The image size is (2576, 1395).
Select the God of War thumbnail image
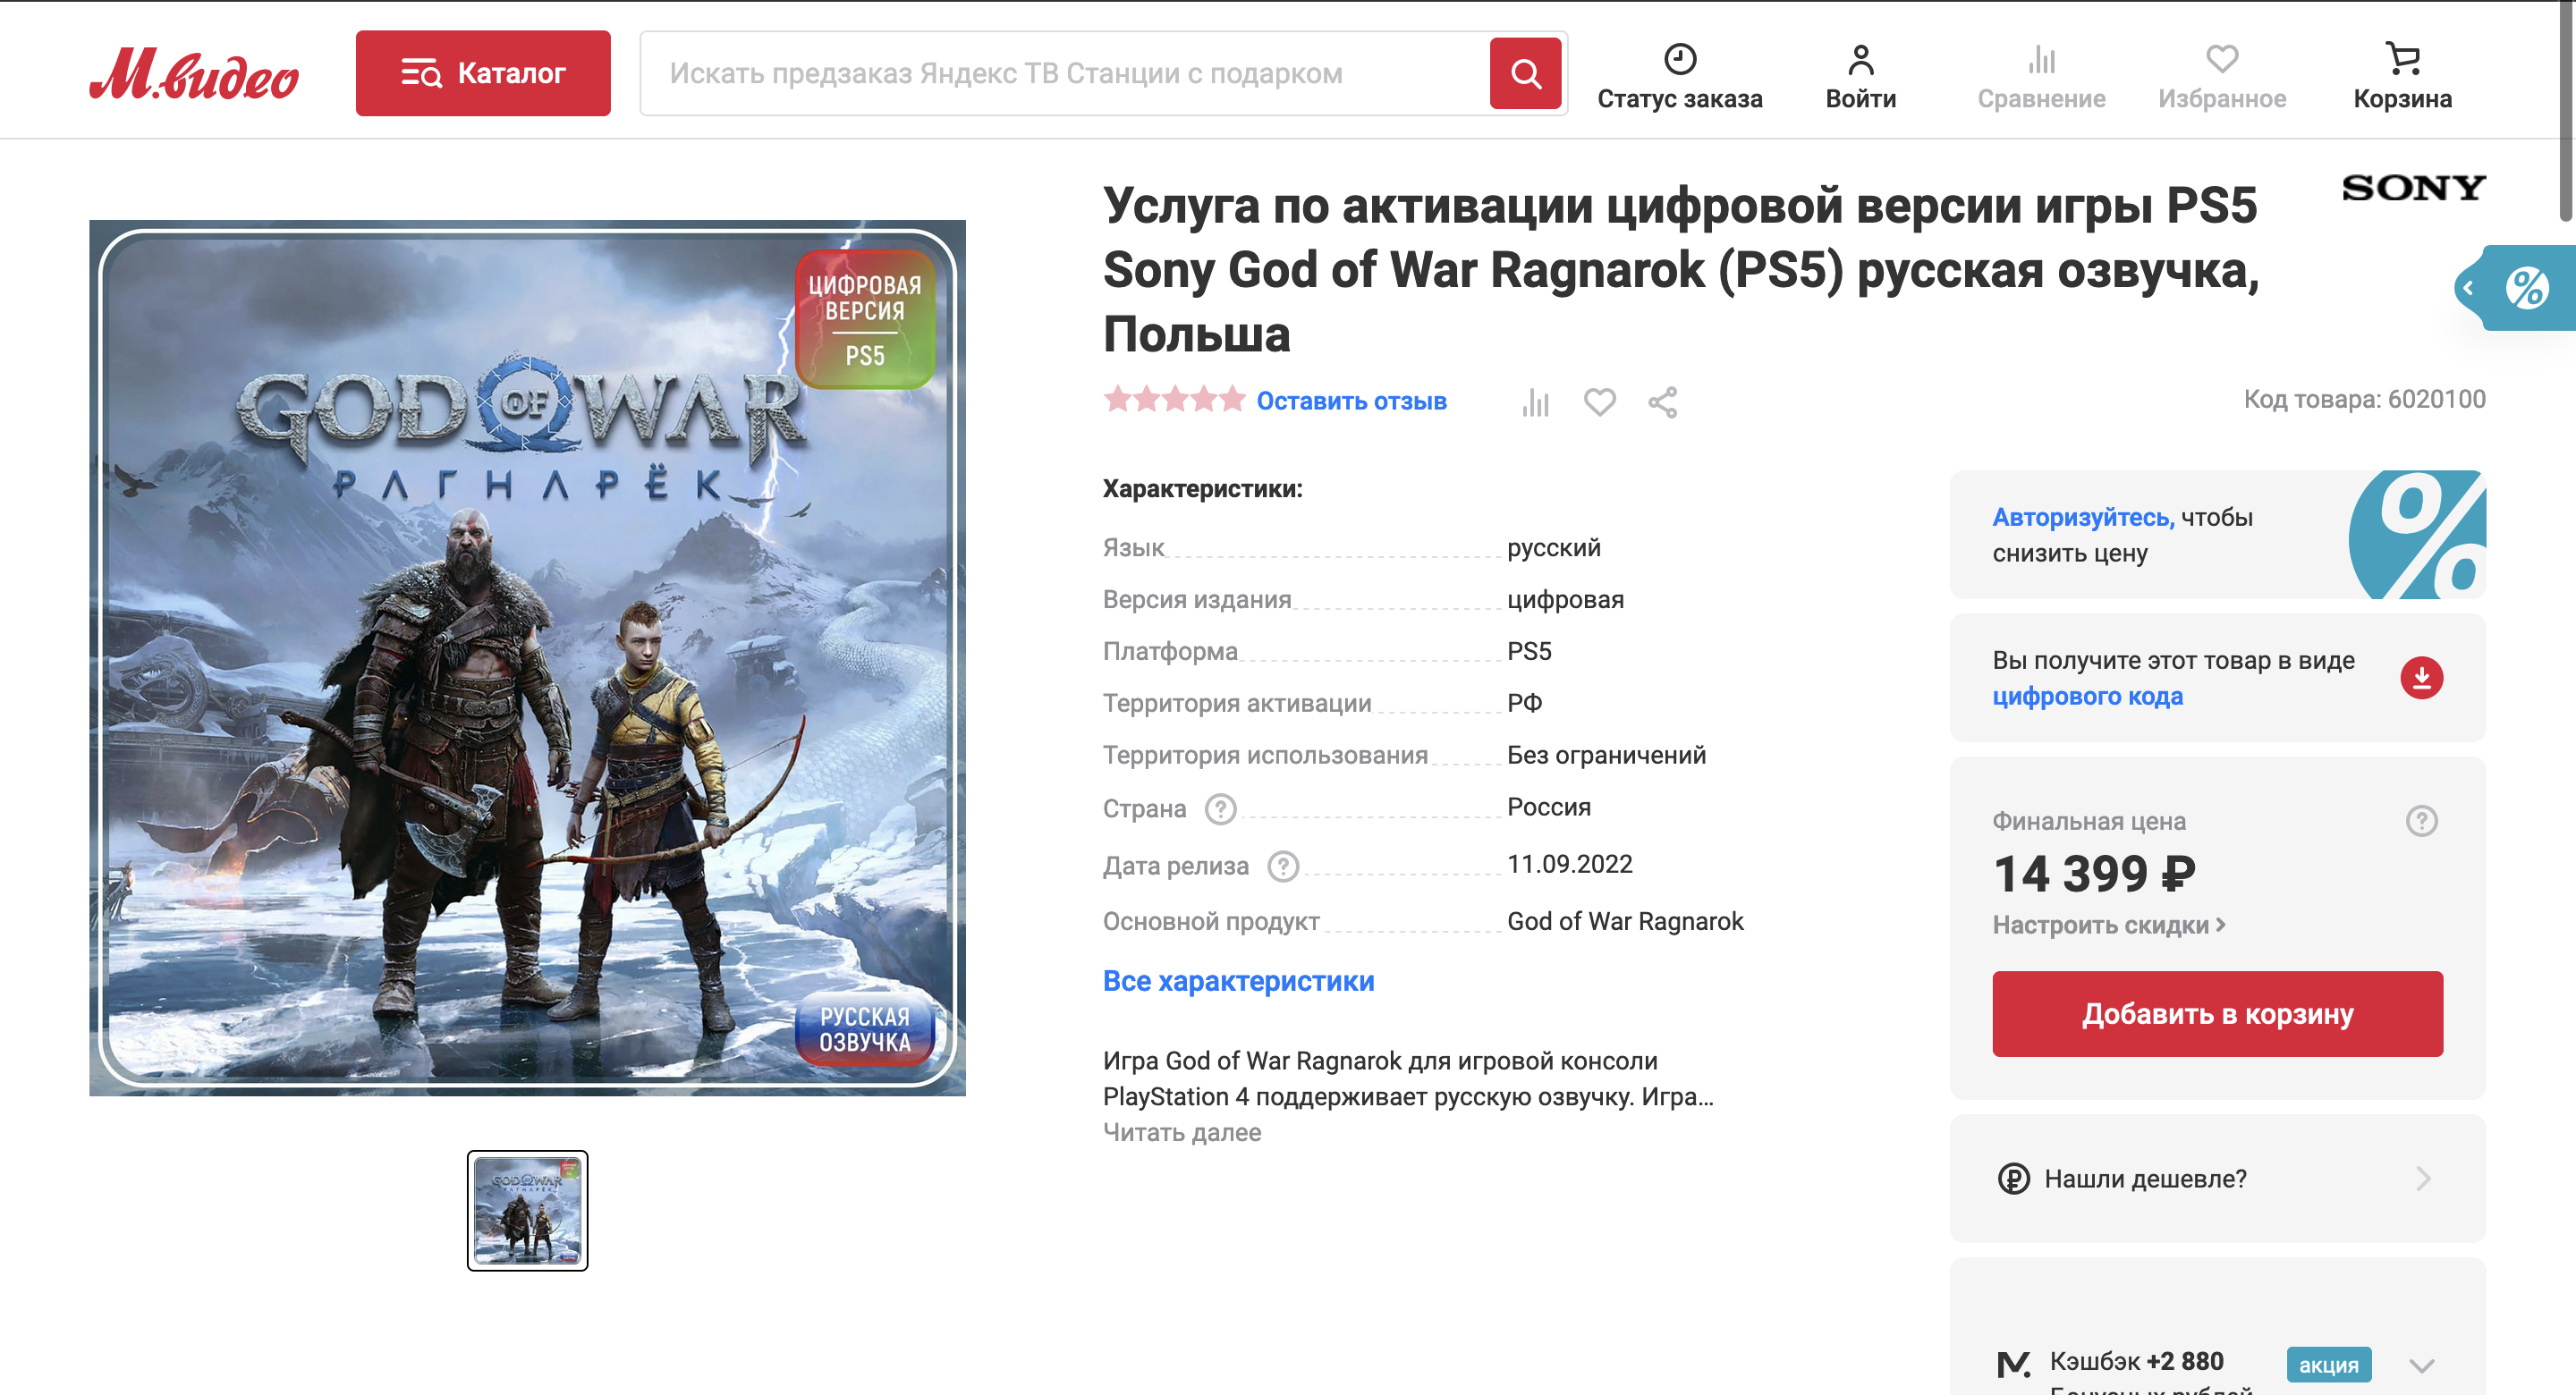point(527,1210)
